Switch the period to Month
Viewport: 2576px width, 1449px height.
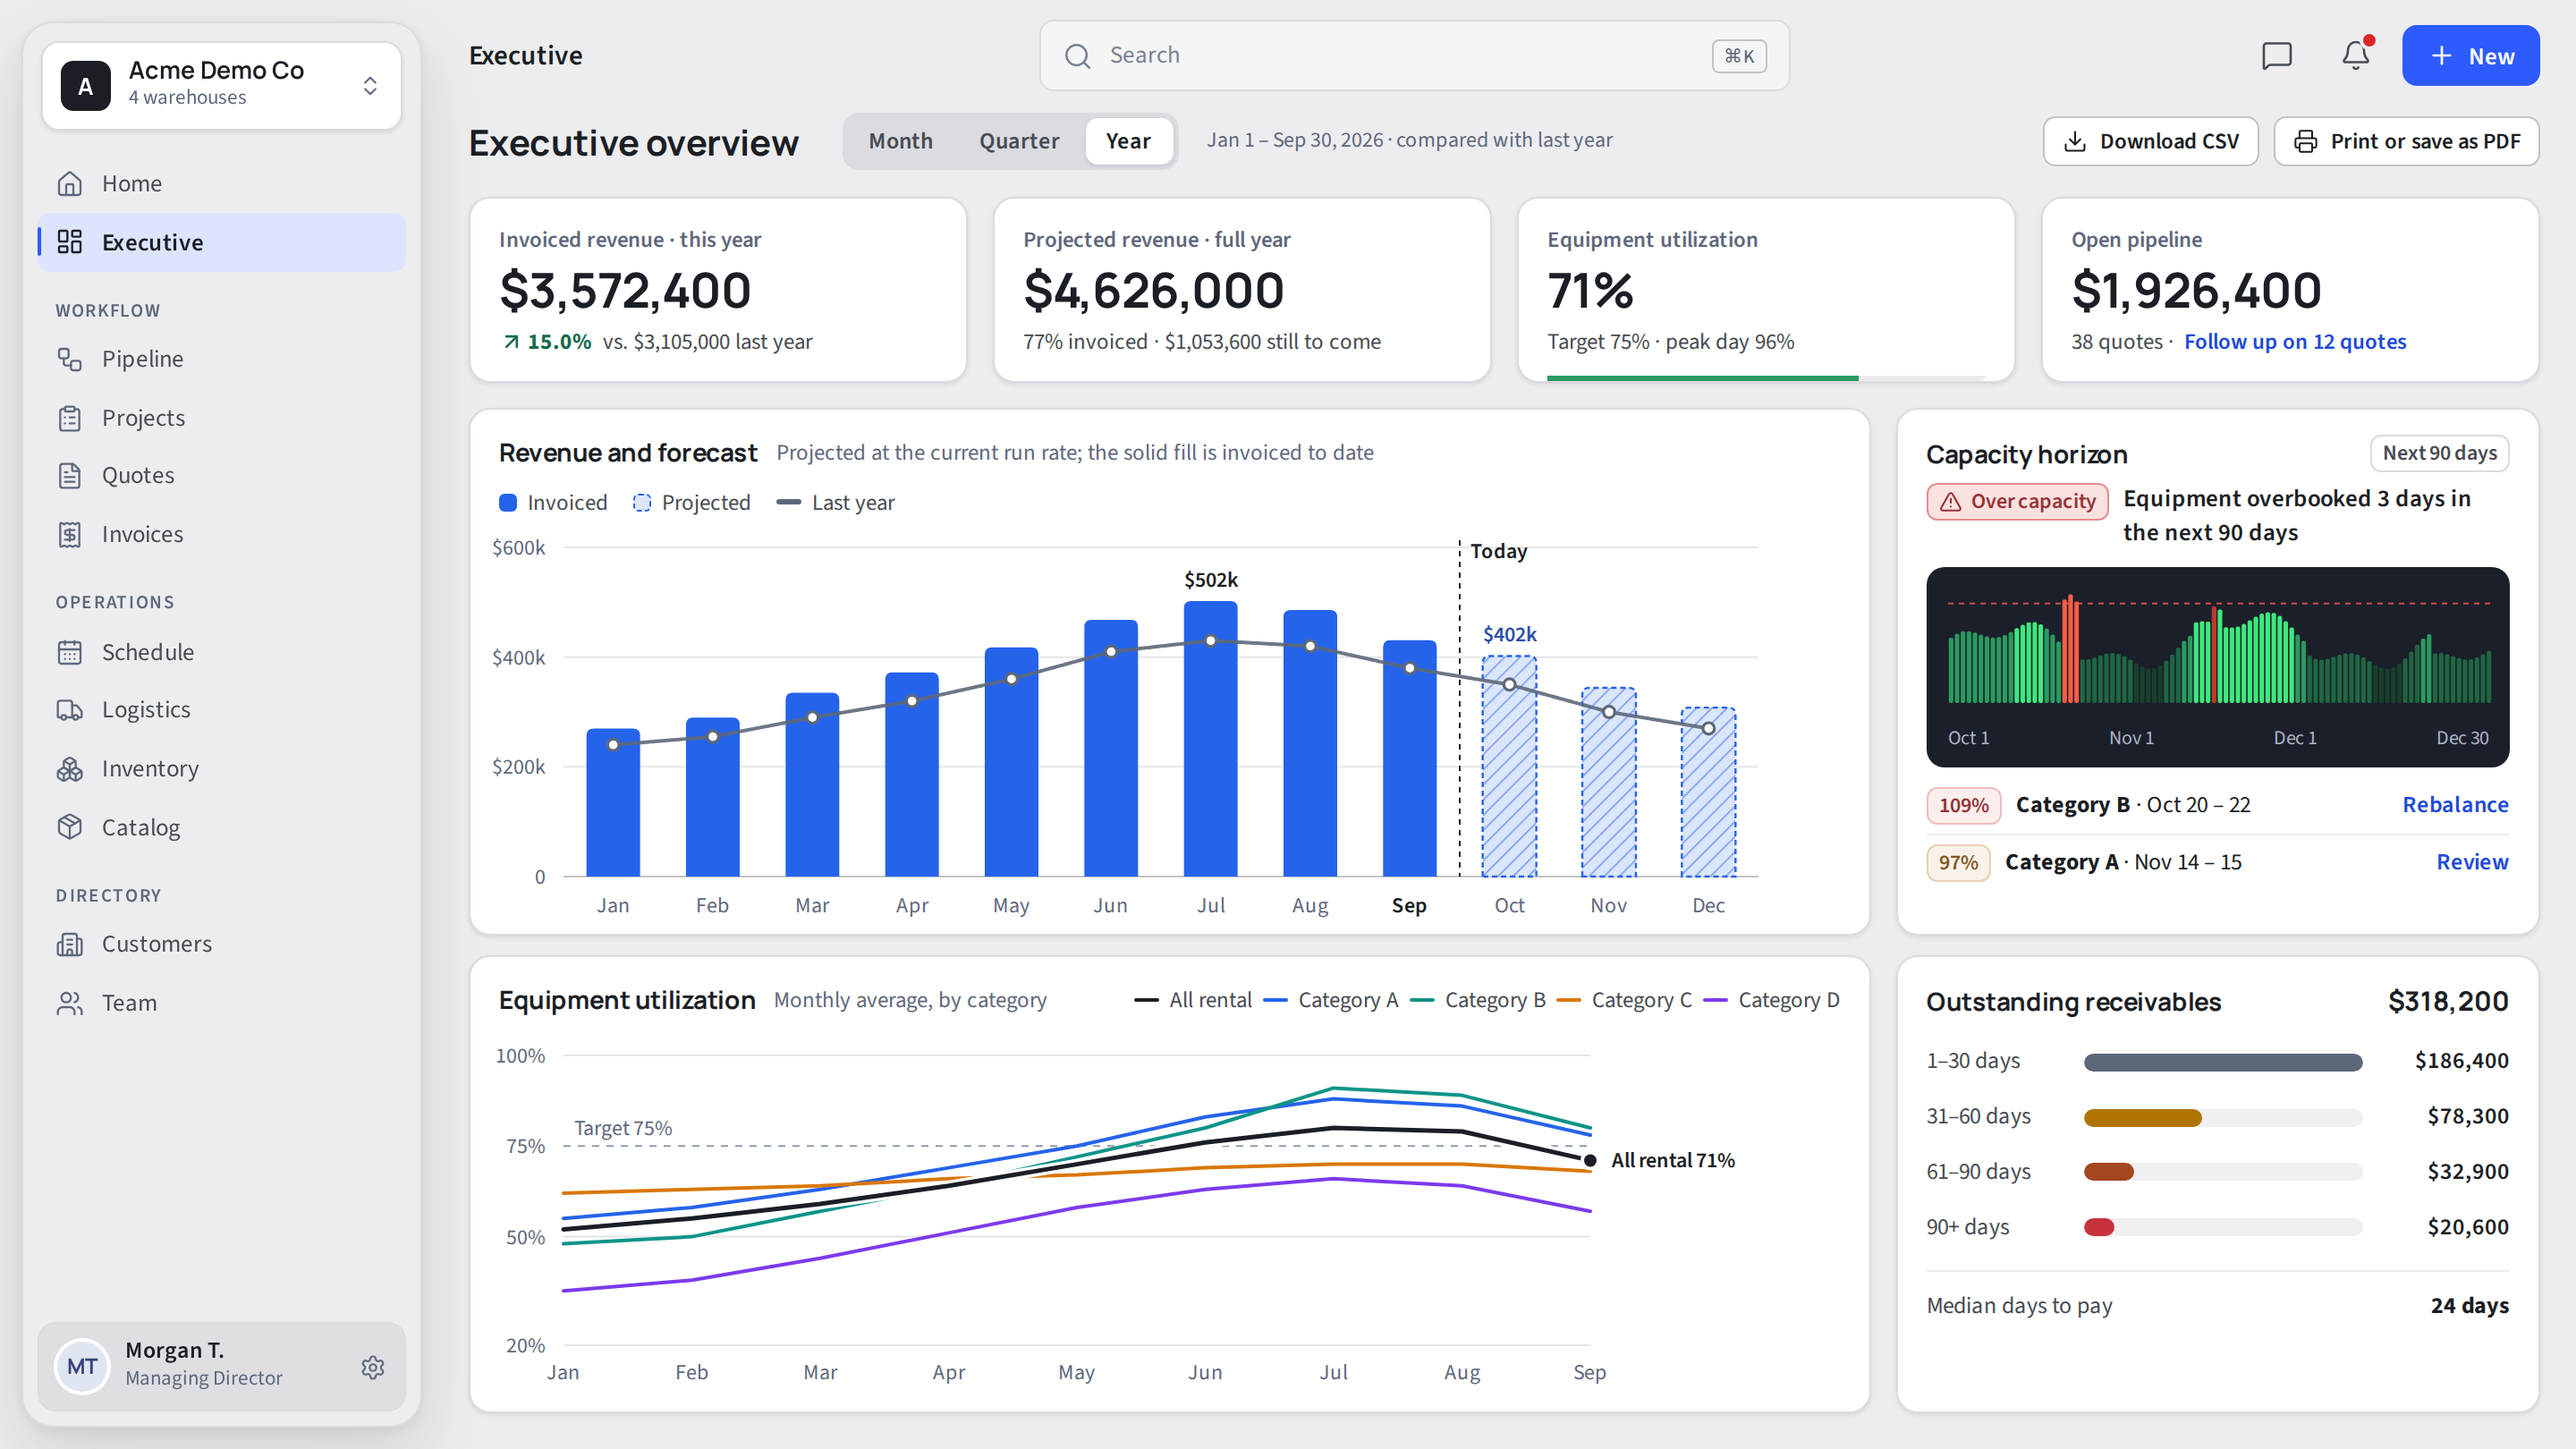900,141
